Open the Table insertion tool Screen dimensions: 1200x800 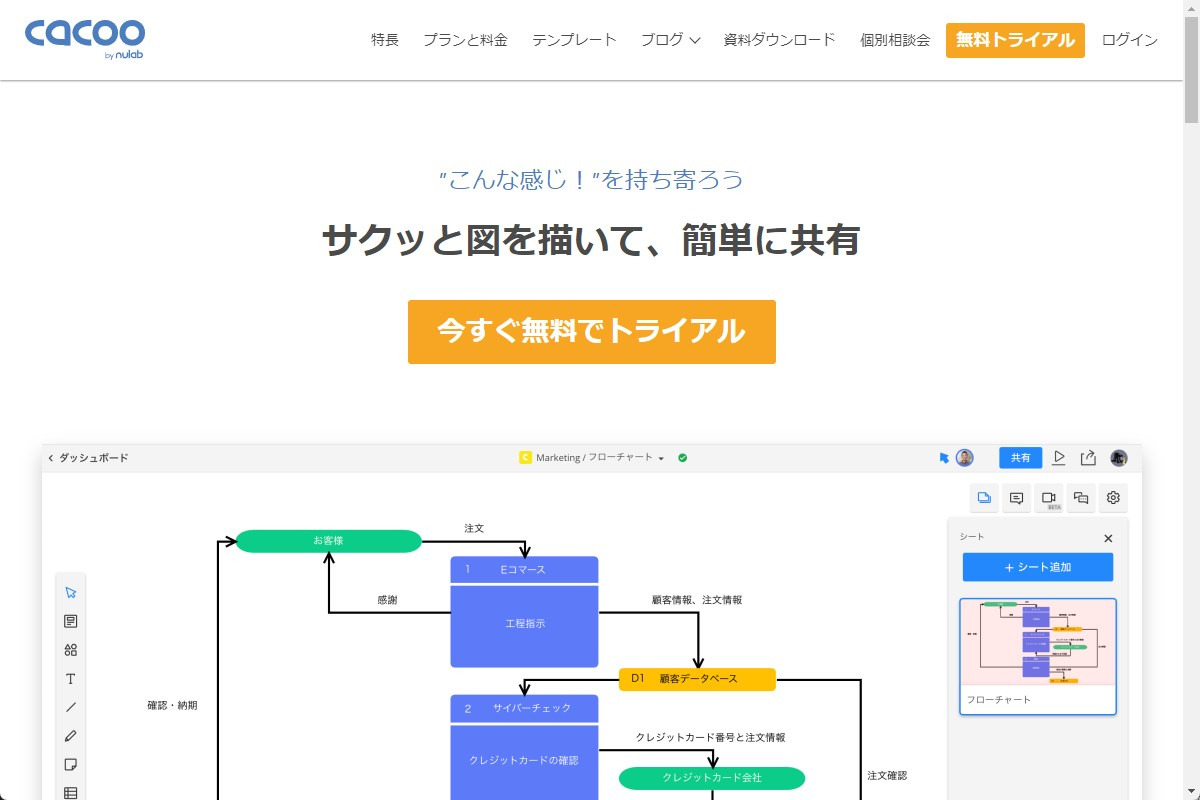[x=71, y=793]
